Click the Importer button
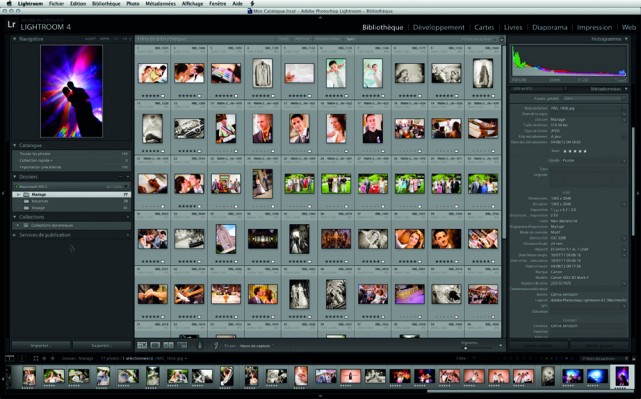The height and width of the screenshot is (399, 641). click(x=40, y=345)
